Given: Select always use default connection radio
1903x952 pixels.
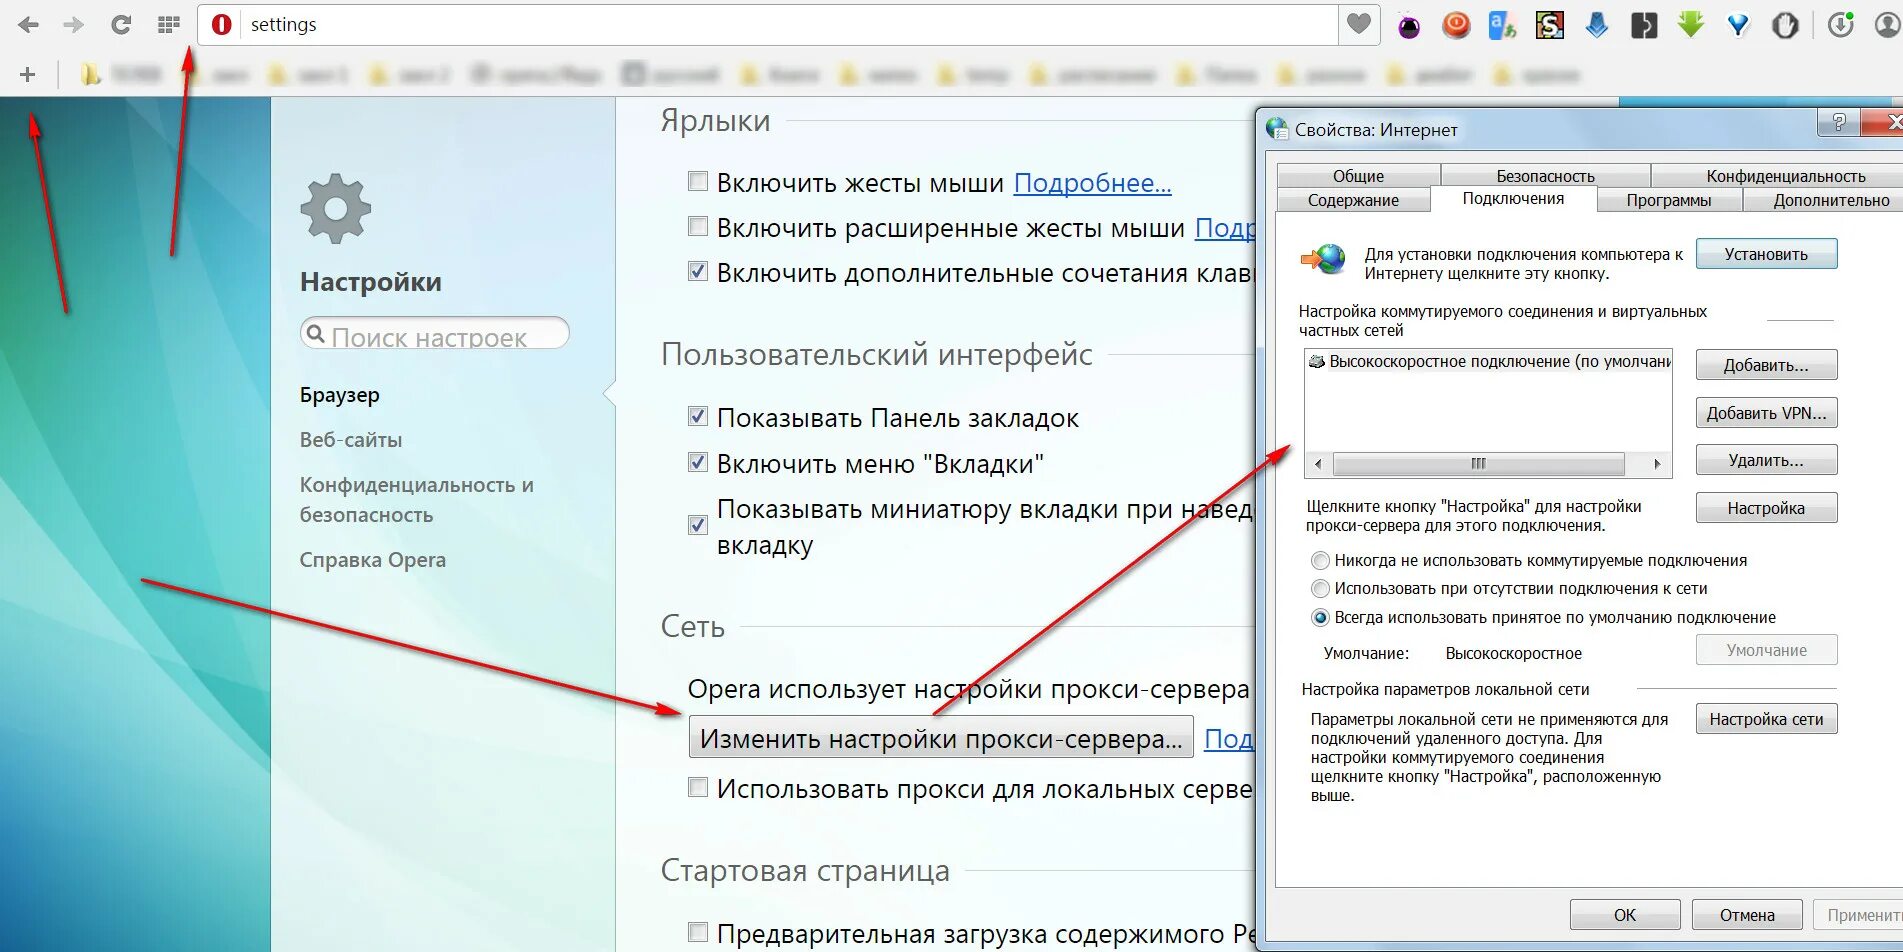Looking at the screenshot, I should pos(1320,618).
